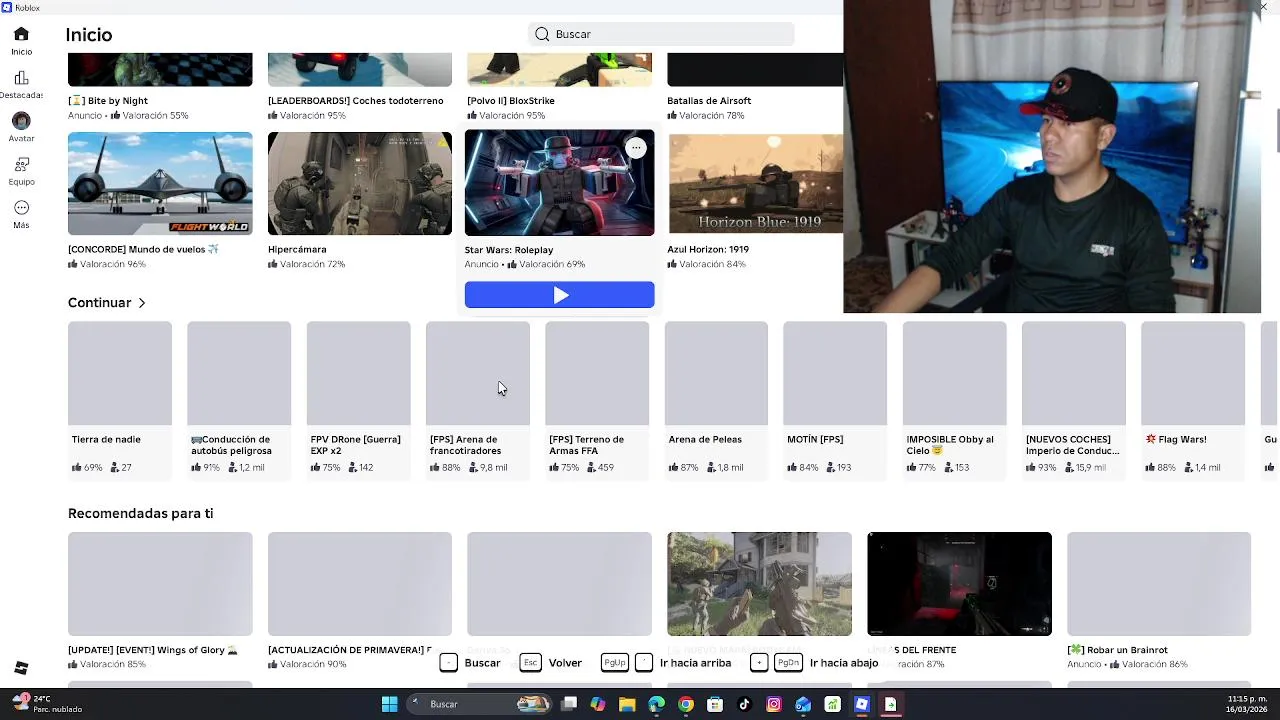The image size is (1280, 720).
Task: Open Roblox app on the taskbar
Action: (x=862, y=704)
